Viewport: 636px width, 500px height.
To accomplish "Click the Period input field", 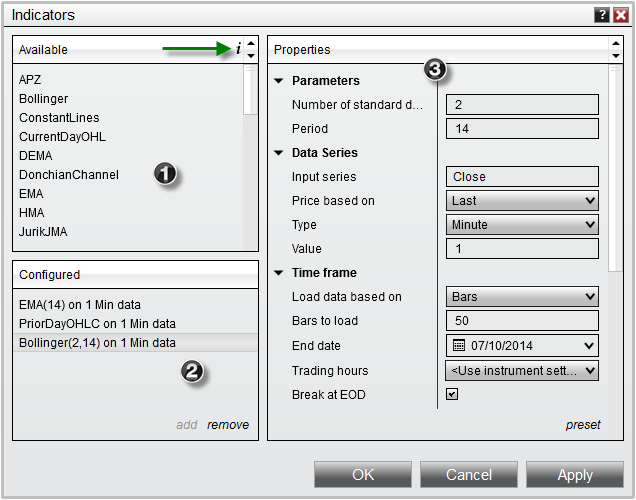I will [522, 129].
